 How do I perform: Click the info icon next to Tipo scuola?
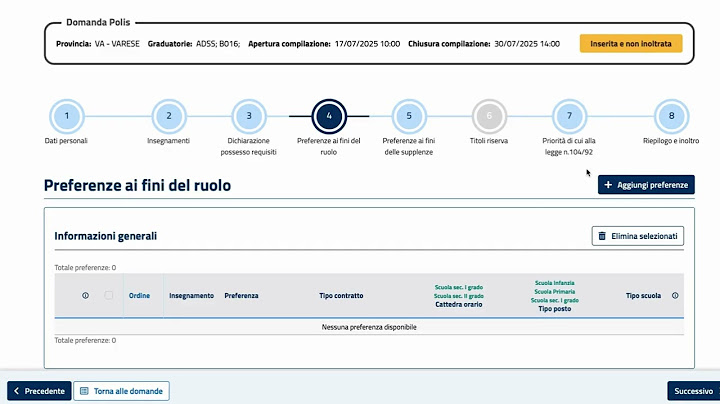(x=675, y=296)
